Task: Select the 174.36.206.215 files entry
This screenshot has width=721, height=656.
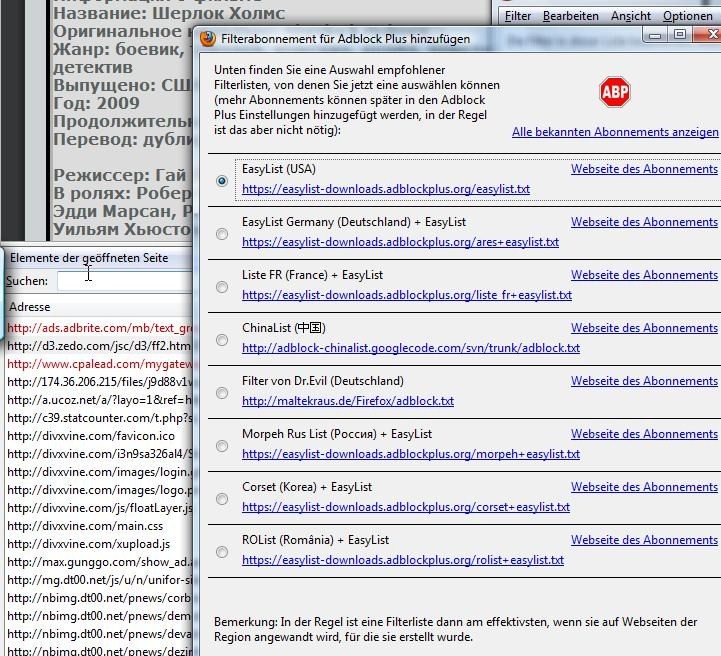Action: (x=99, y=382)
